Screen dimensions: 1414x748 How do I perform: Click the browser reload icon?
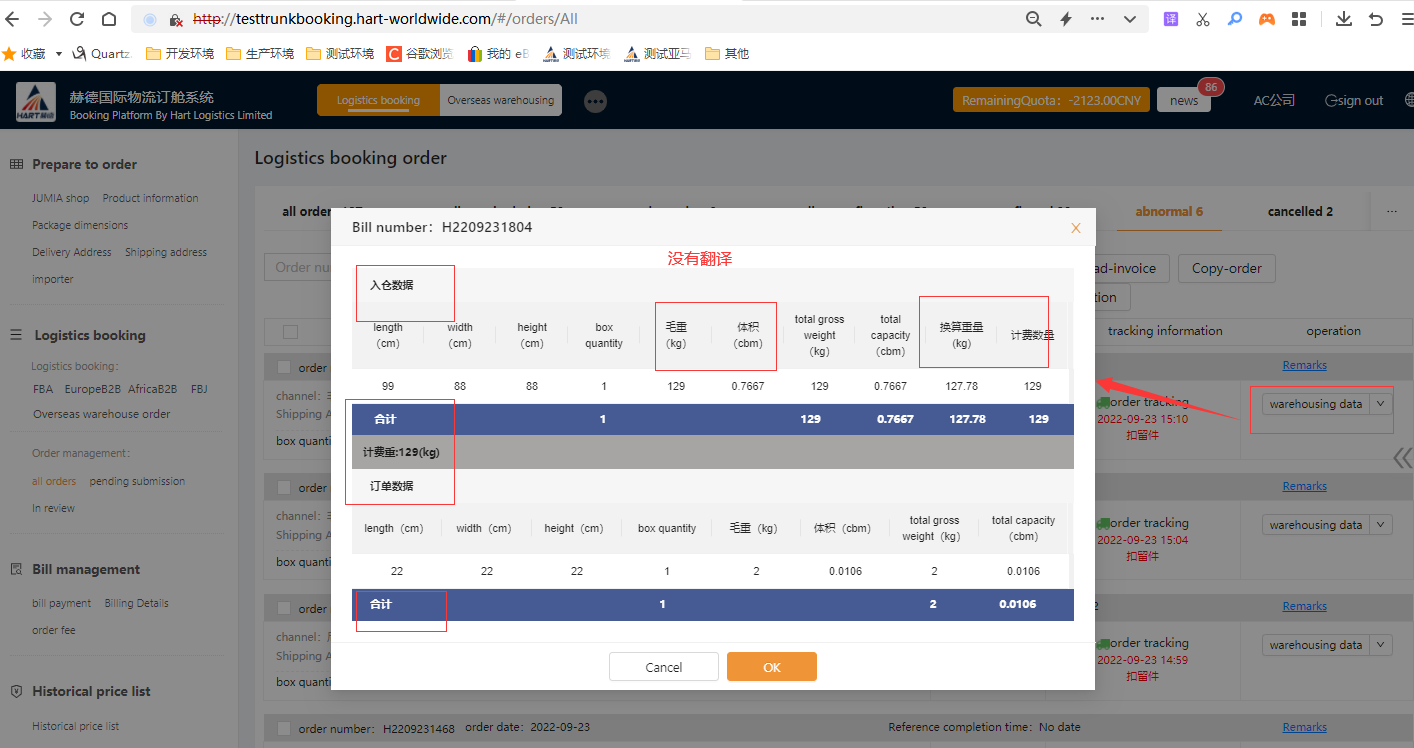pos(77,19)
